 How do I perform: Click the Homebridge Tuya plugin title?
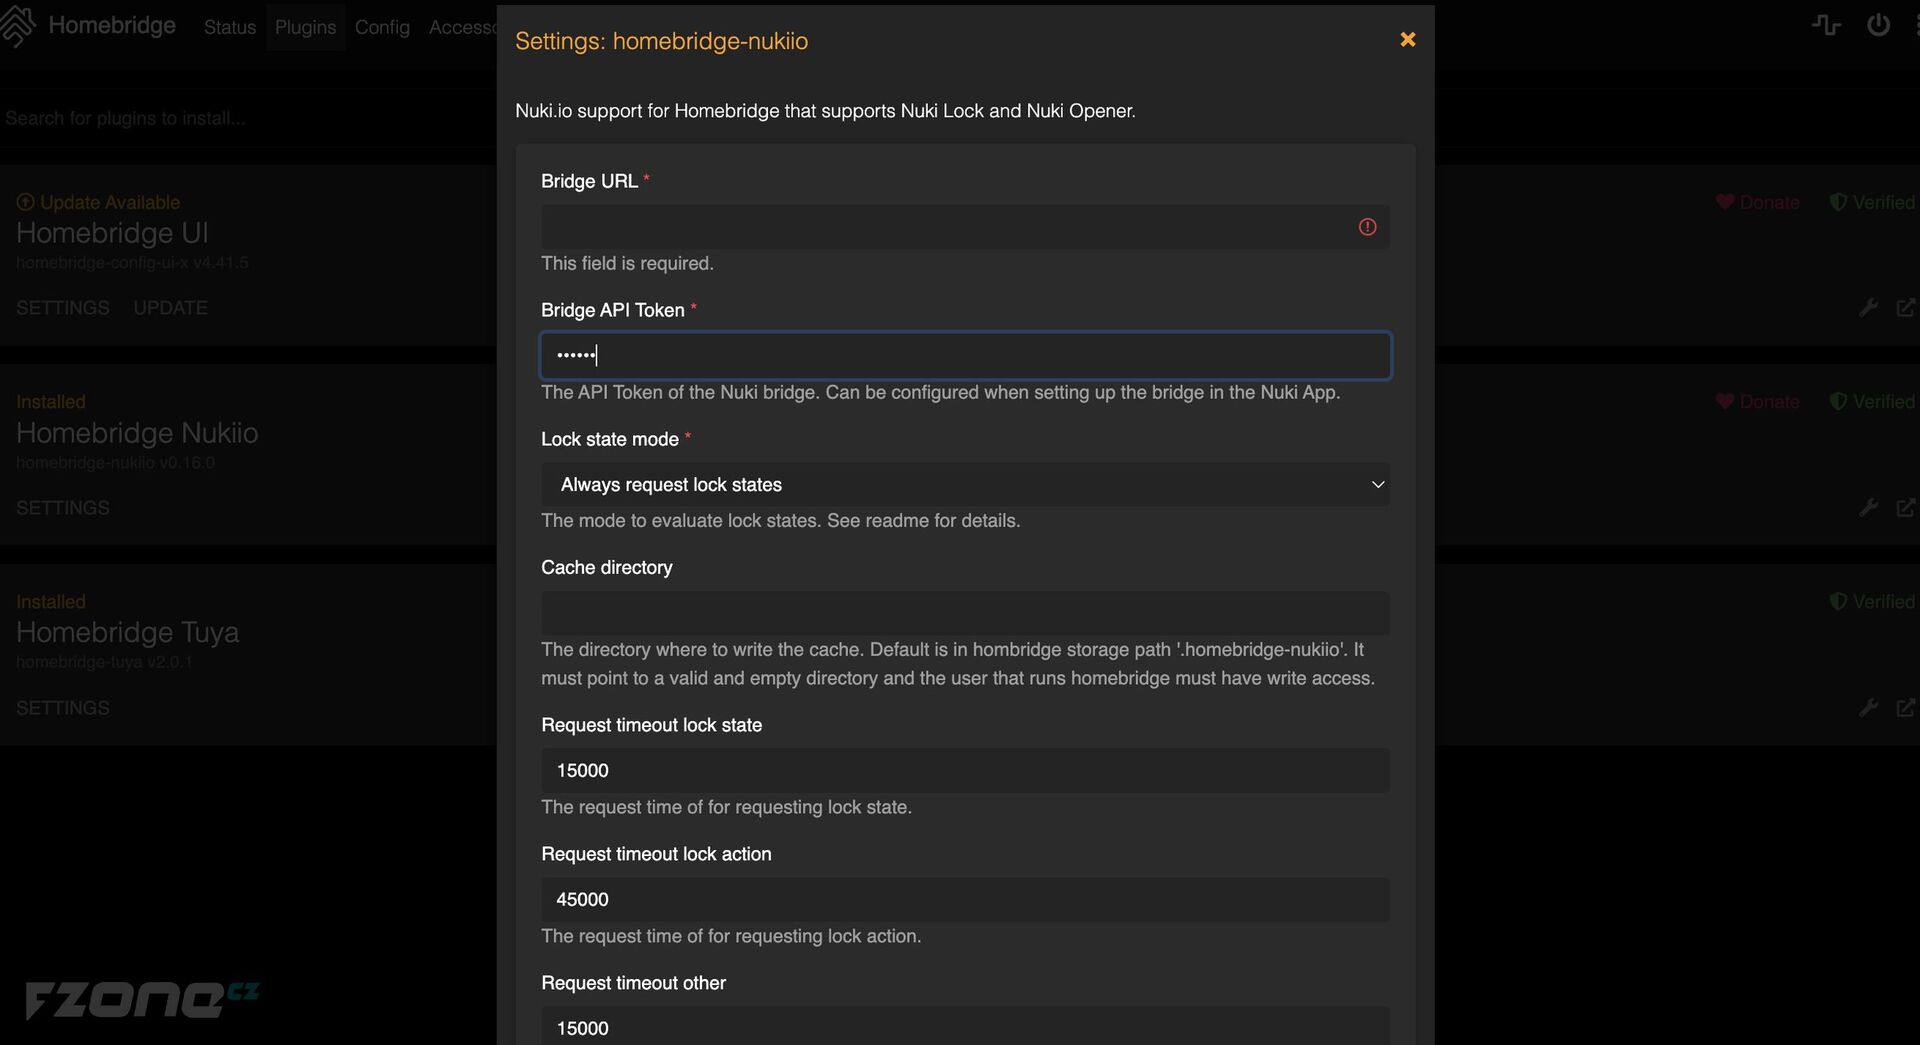click(x=128, y=633)
